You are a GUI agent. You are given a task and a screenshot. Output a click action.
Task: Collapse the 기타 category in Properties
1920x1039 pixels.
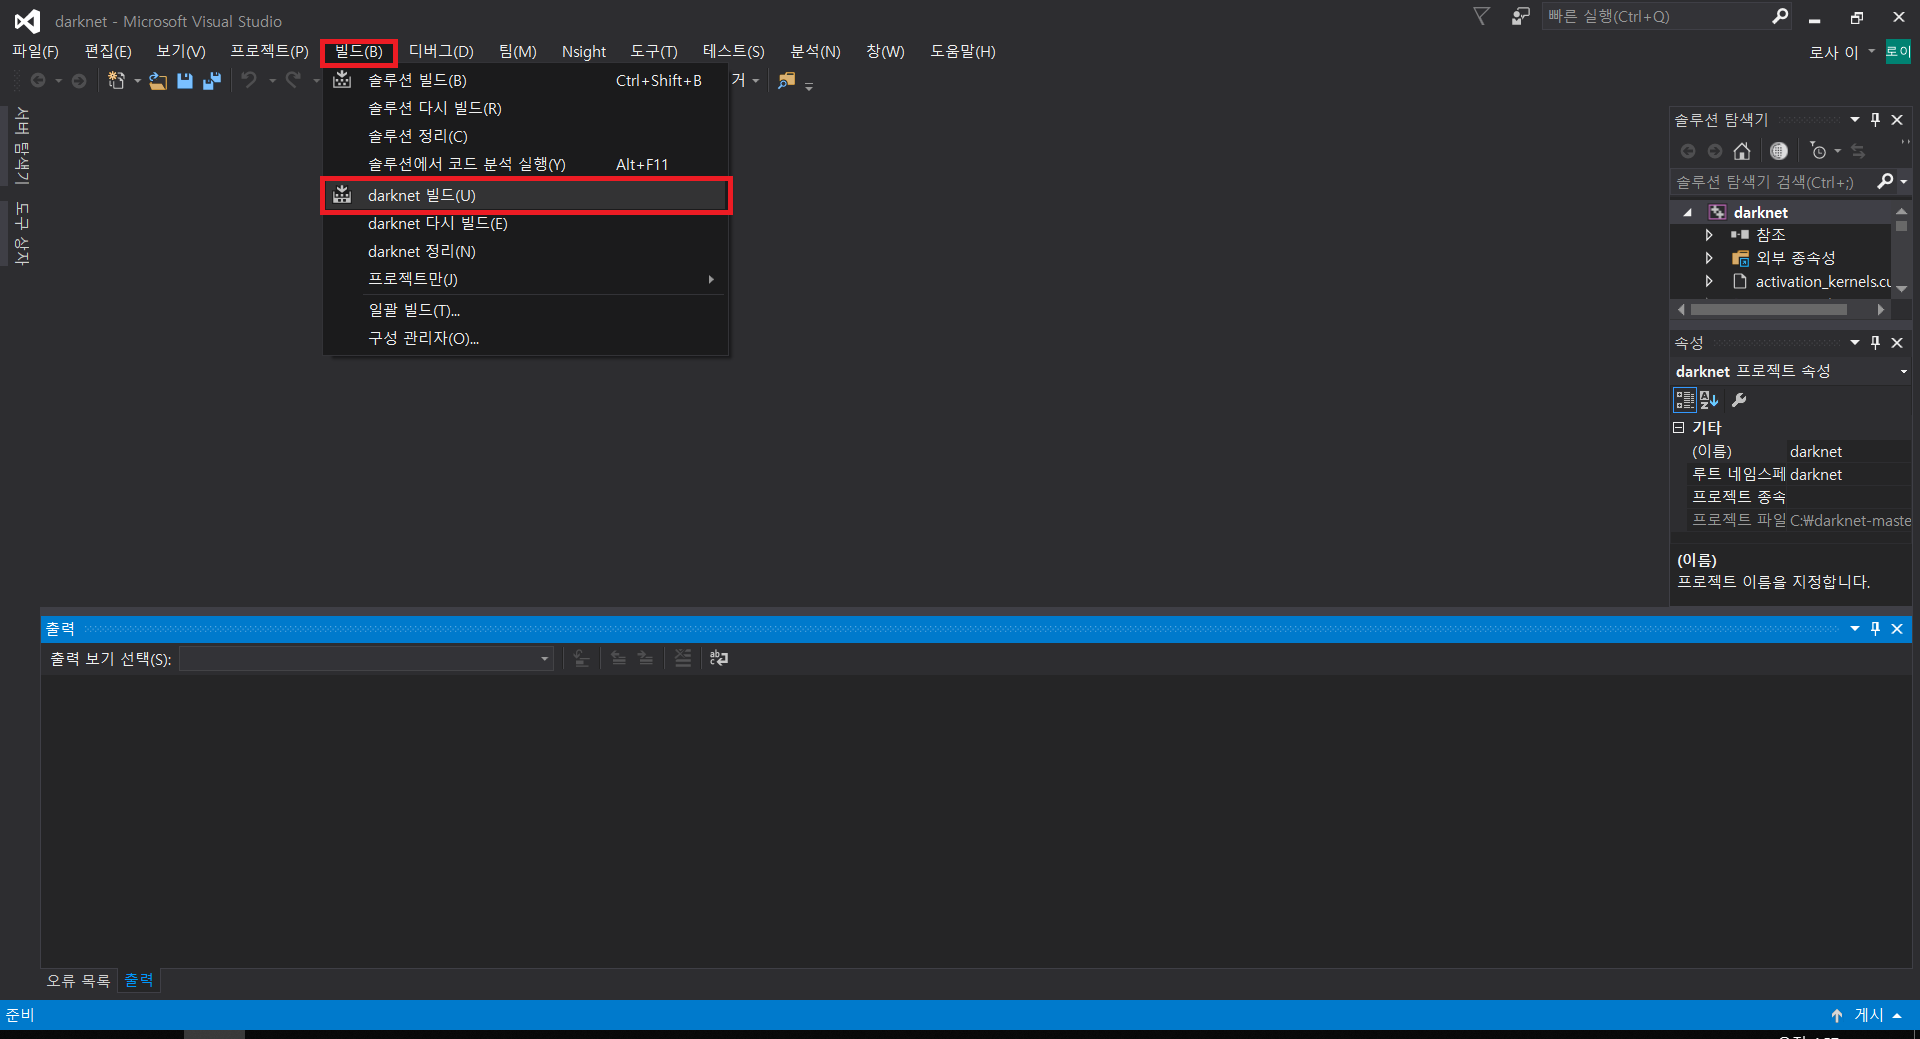point(1679,427)
